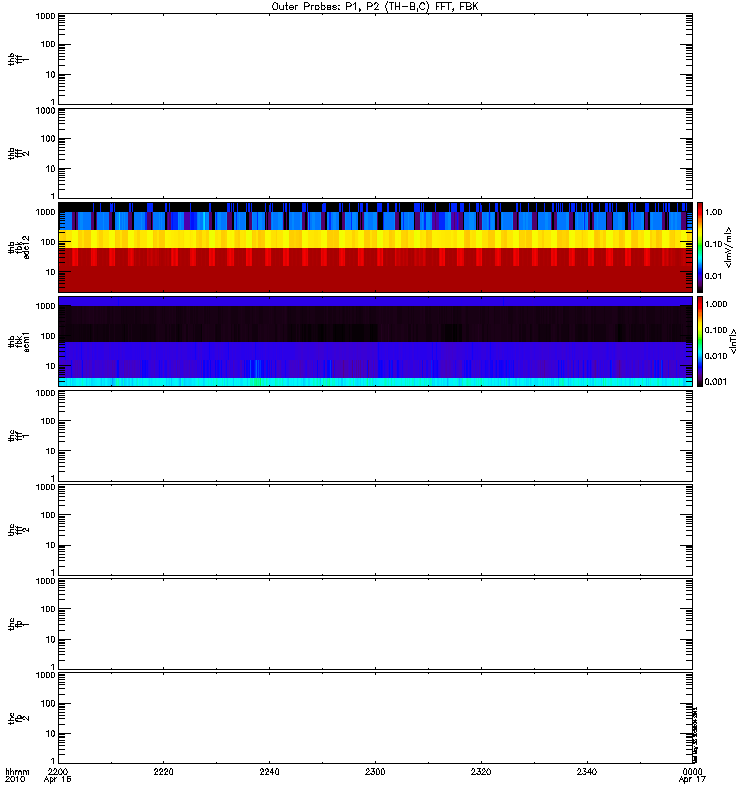Select the "1.00" value on mV/m color bar
The image size is (750, 800).
713,212
